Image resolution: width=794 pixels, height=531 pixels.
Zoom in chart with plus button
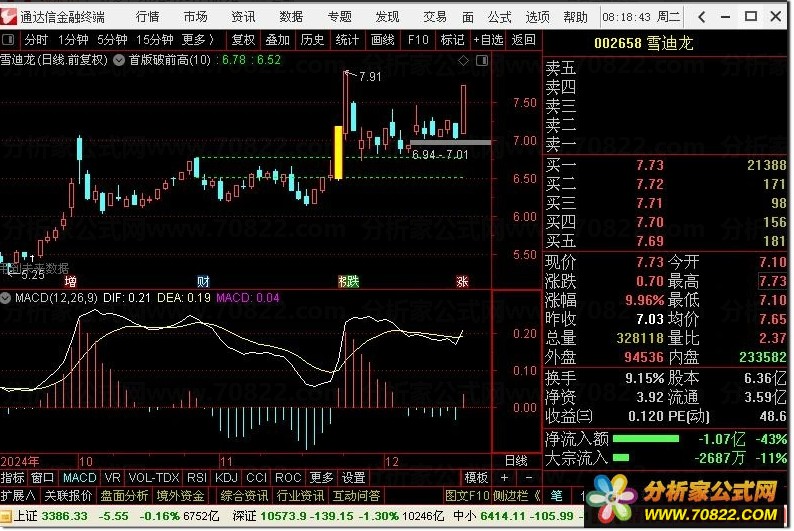(x=504, y=478)
